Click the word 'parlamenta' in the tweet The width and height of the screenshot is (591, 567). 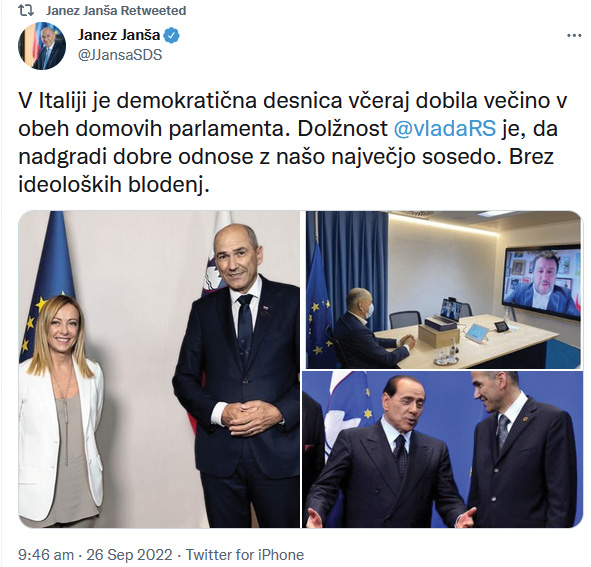[x=226, y=129]
